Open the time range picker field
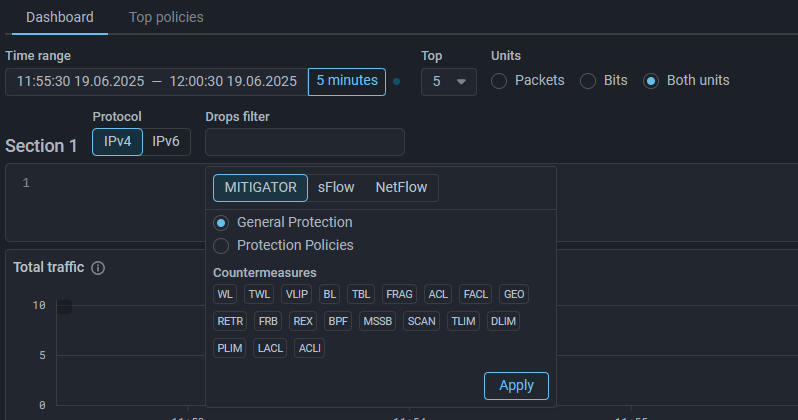 point(156,81)
